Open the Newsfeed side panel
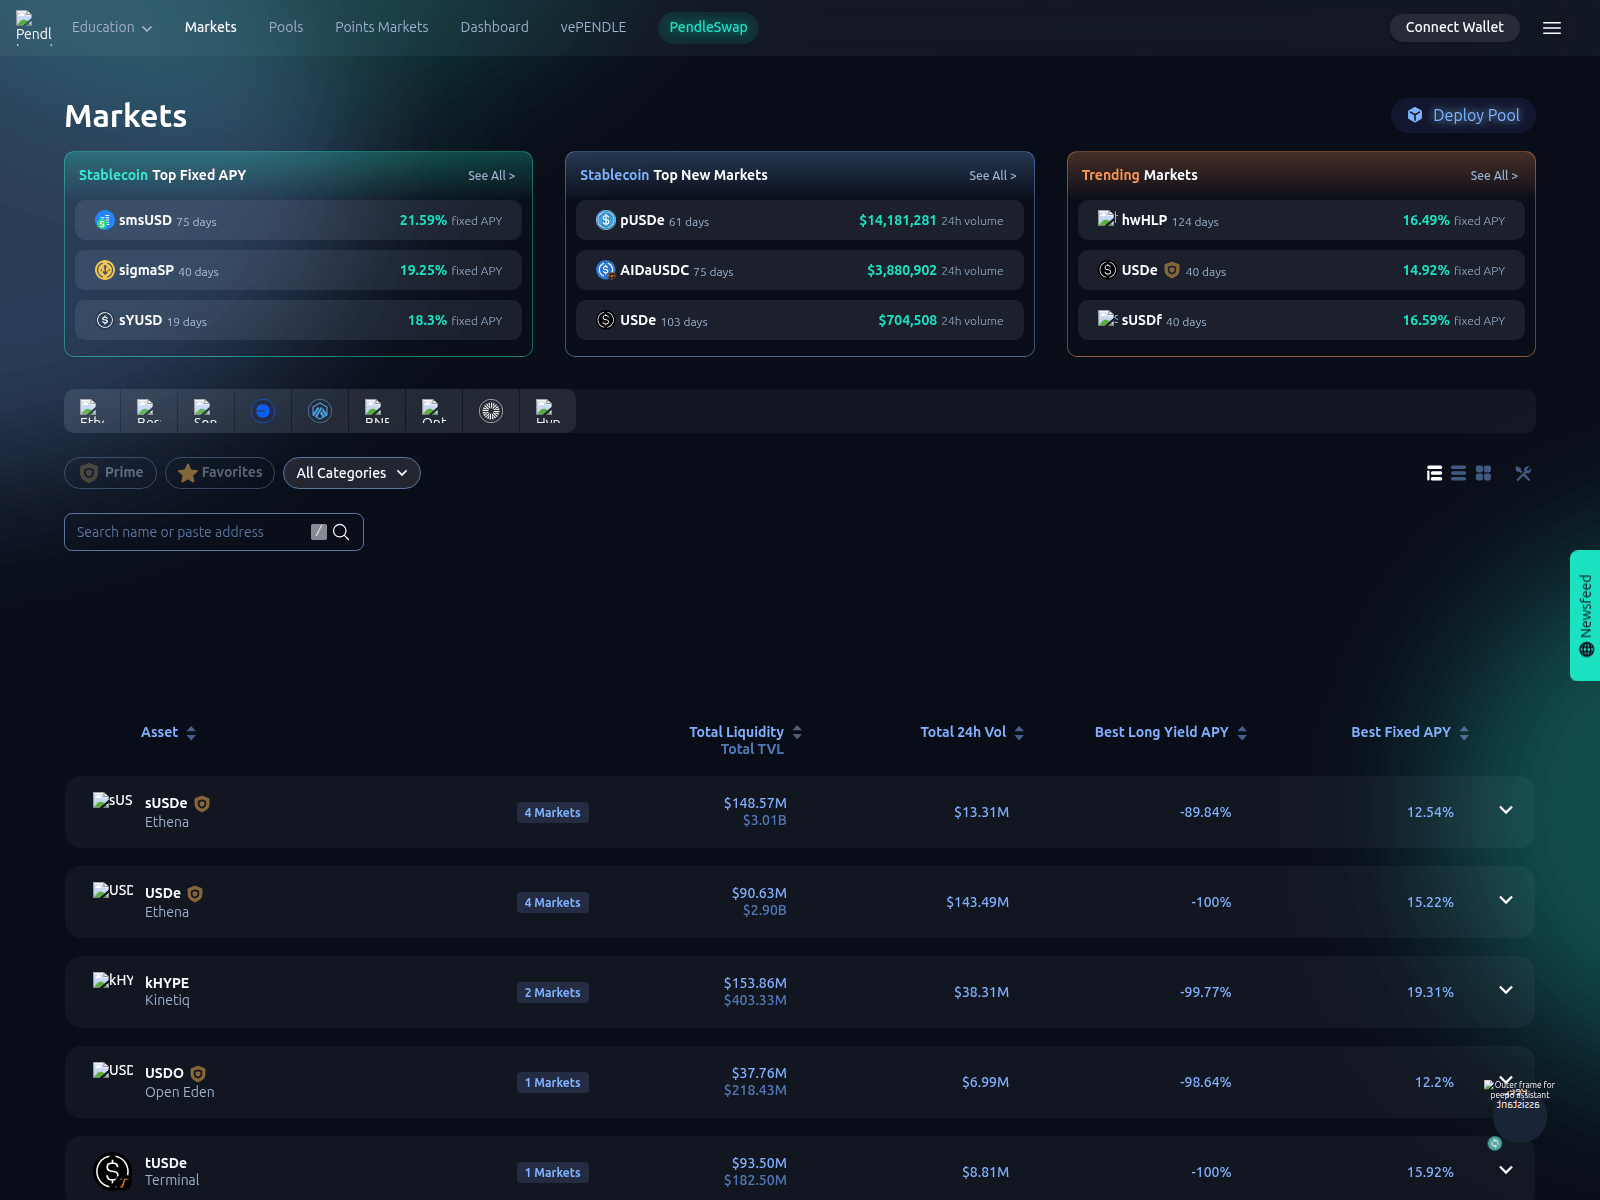 pos(1585,615)
